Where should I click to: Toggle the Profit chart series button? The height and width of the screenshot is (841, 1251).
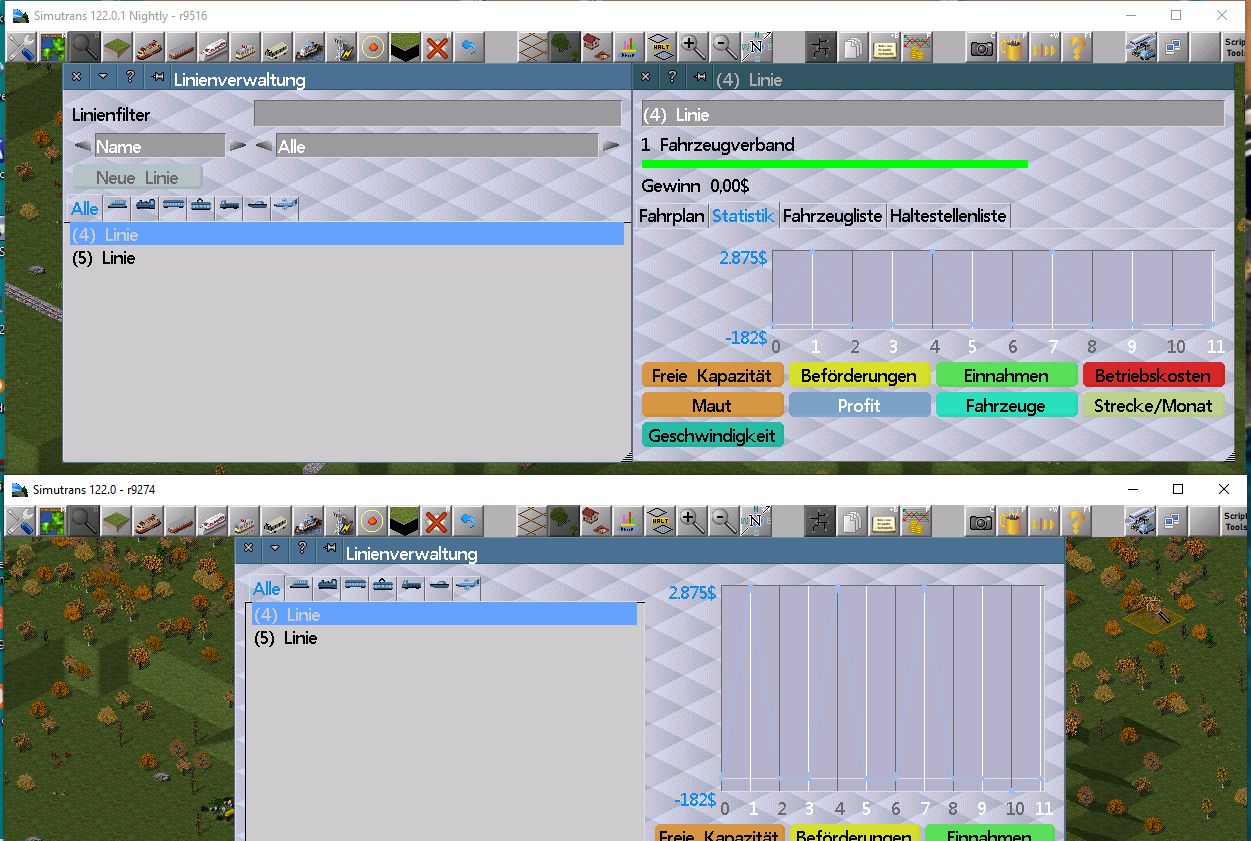pyautogui.click(x=859, y=405)
